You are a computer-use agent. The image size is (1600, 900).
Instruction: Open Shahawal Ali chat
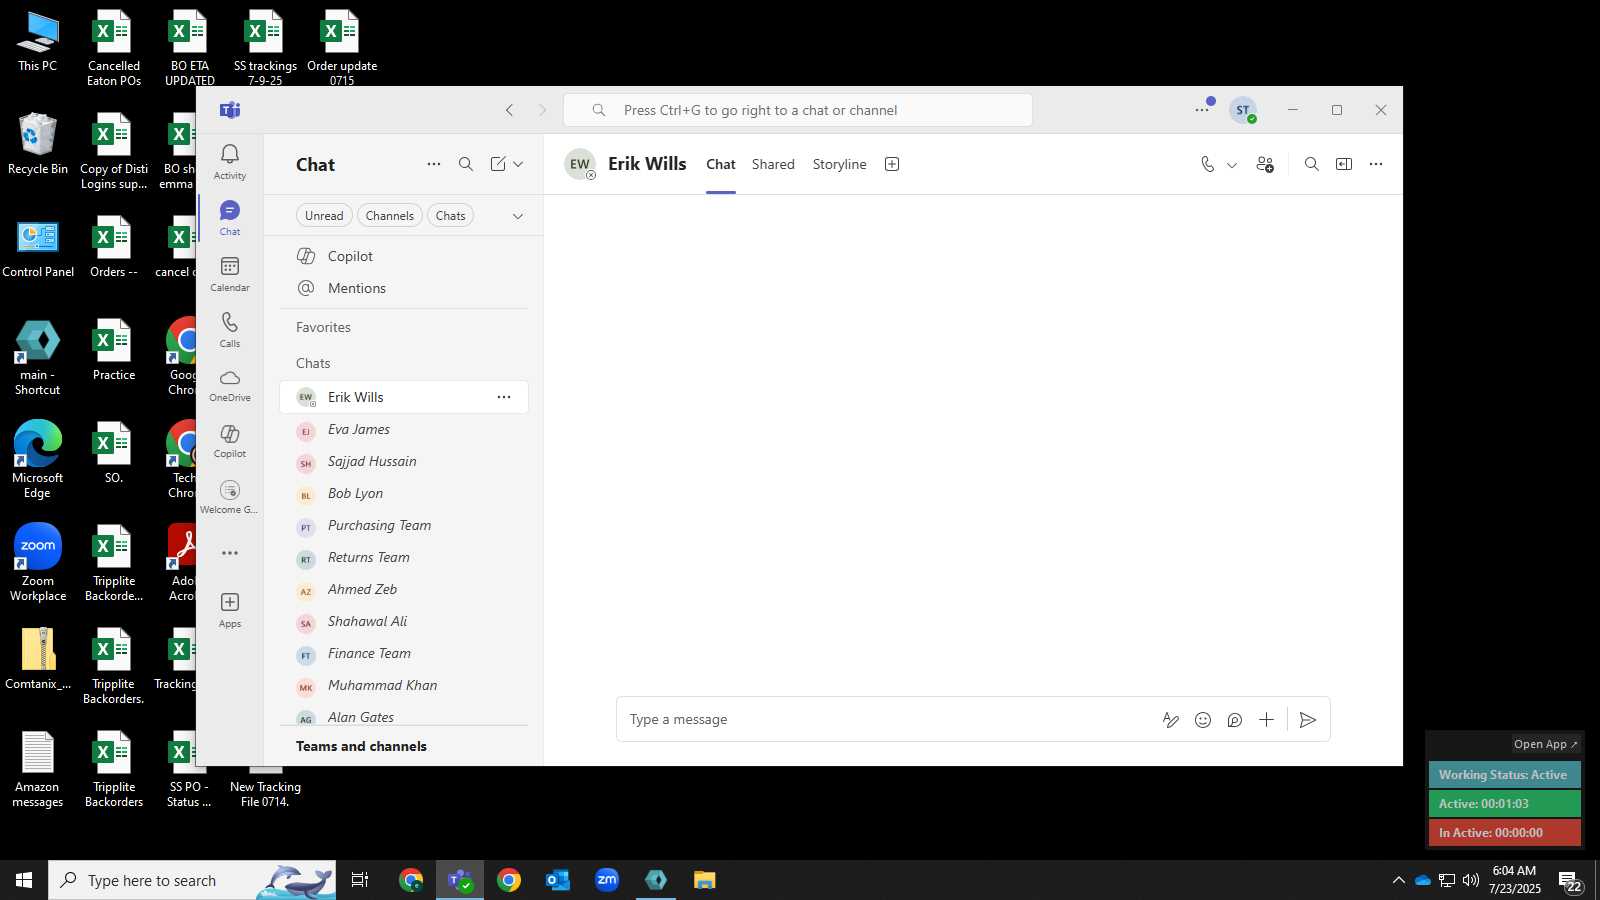(404, 621)
